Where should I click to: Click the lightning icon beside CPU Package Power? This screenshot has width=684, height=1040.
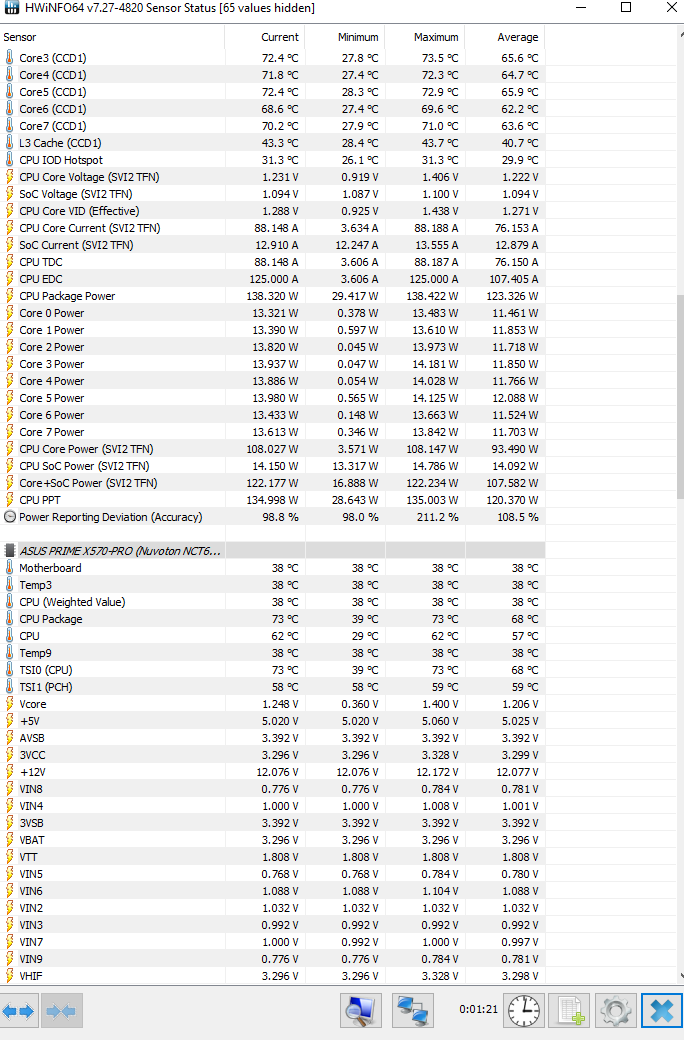[x=9, y=296]
